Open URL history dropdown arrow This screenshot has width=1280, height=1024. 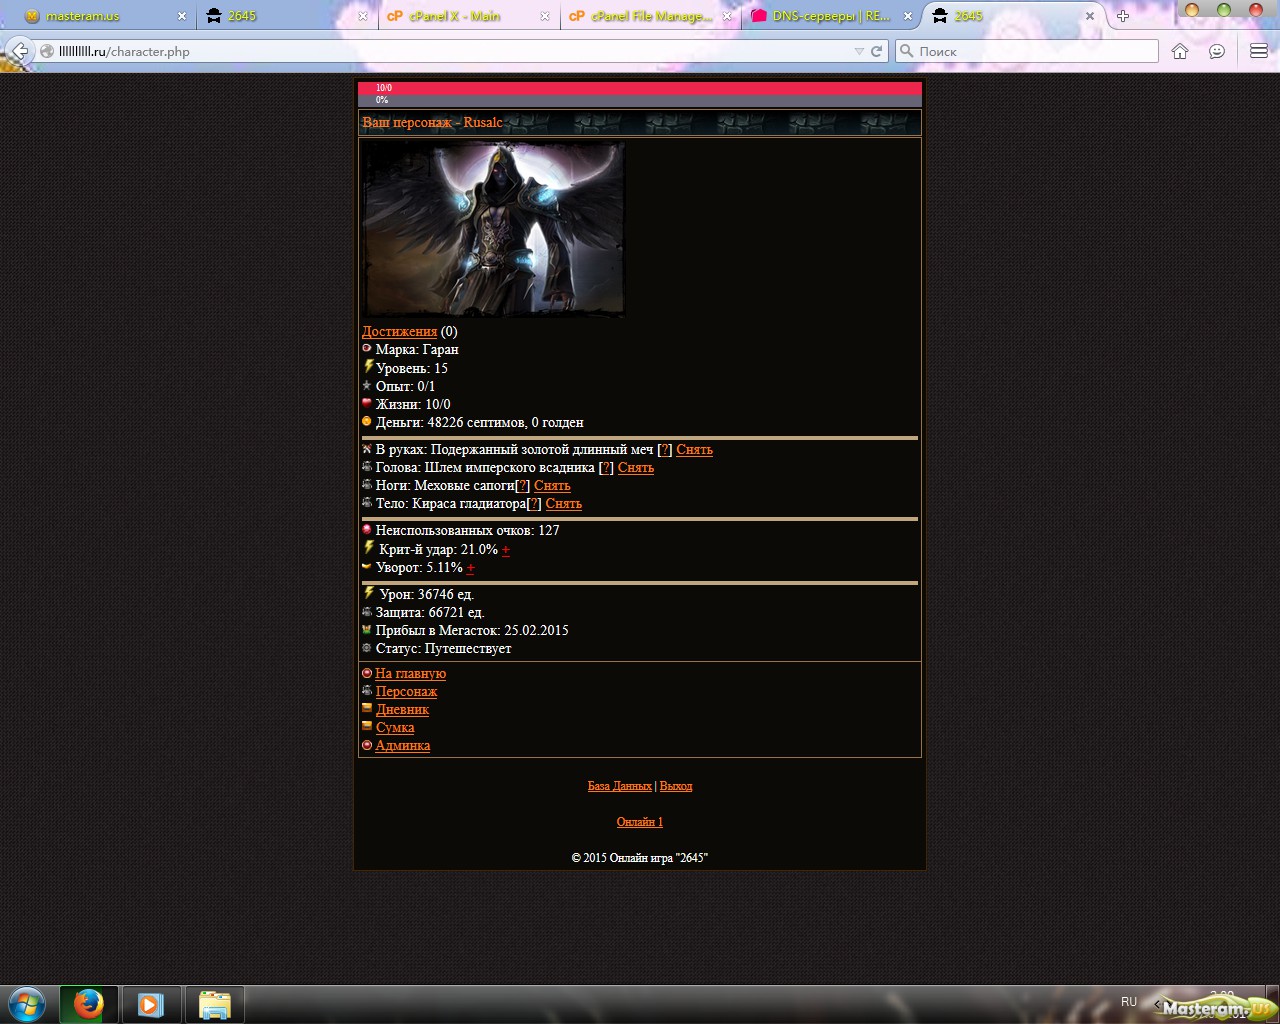(x=859, y=51)
